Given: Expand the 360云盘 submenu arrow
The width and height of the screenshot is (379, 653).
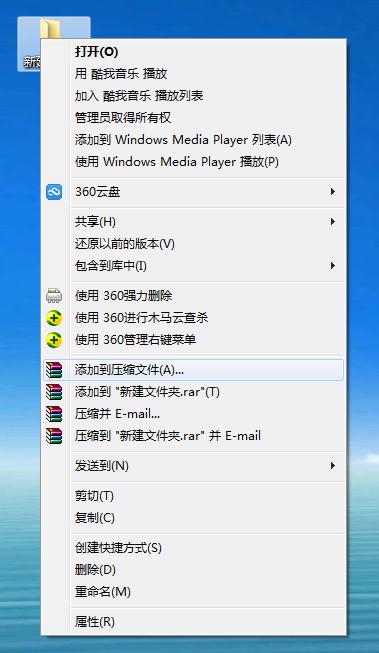Looking at the screenshot, I should point(332,192).
